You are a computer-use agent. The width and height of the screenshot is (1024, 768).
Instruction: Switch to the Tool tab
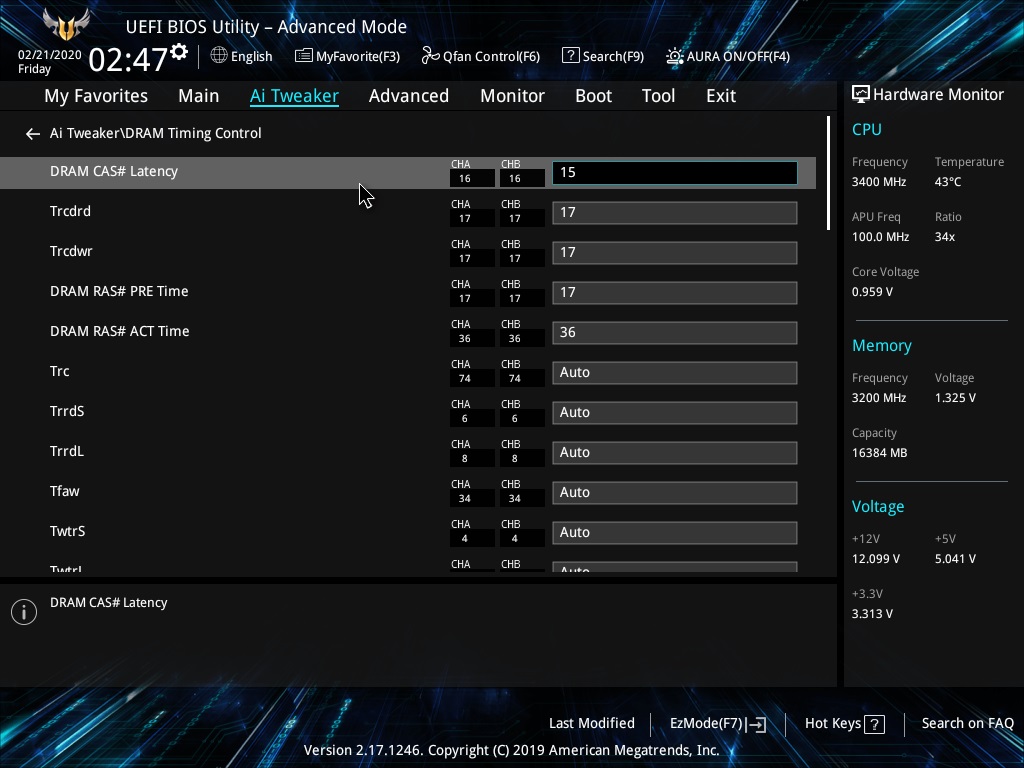658,96
